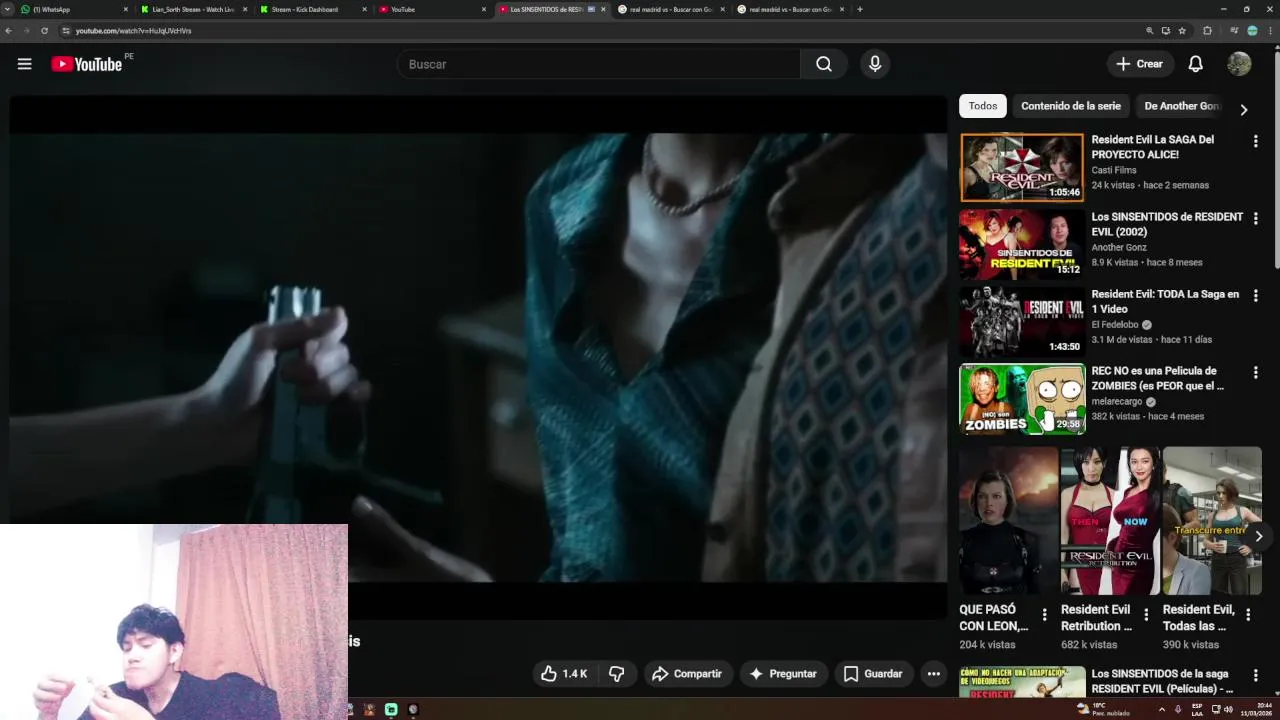Open the weather widget in taskbar

click(1104, 709)
